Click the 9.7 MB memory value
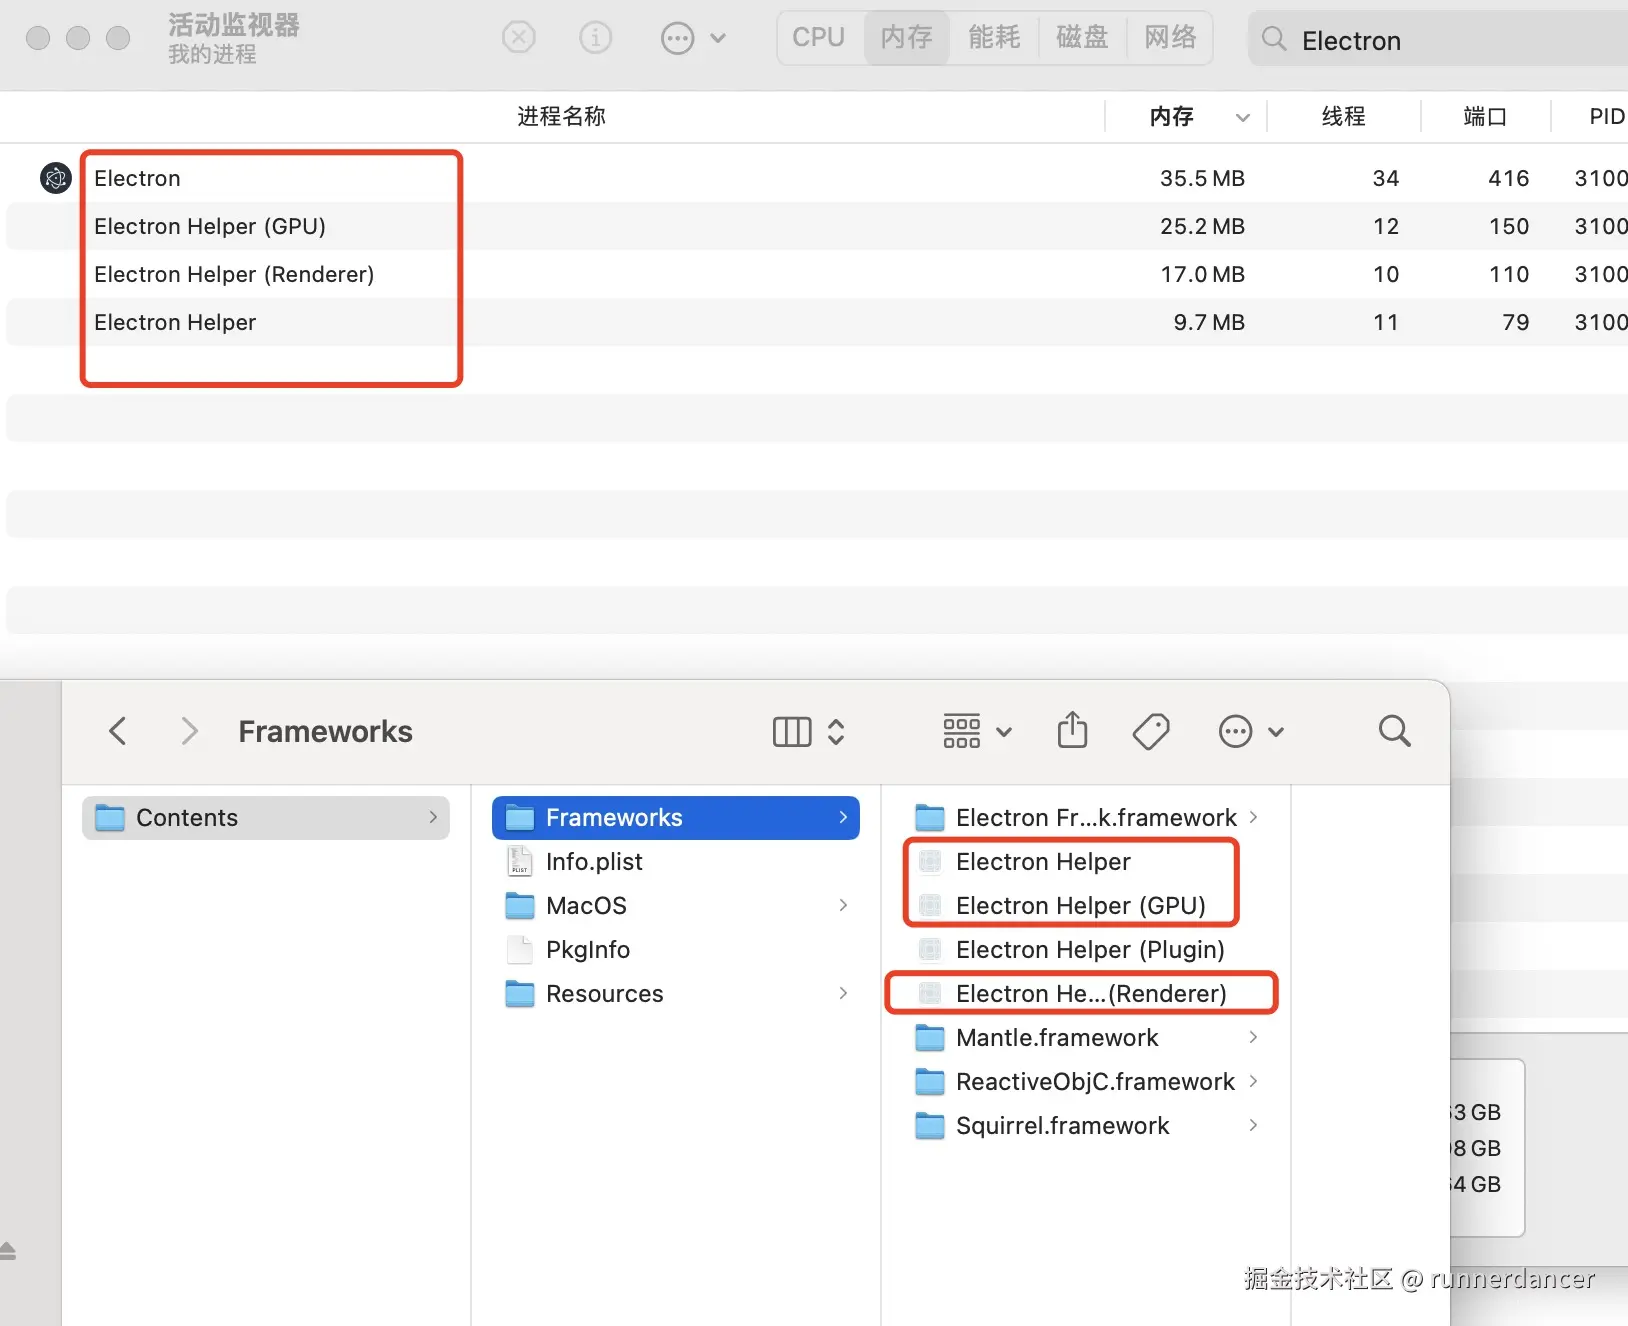This screenshot has height=1326, width=1628. [x=1209, y=322]
